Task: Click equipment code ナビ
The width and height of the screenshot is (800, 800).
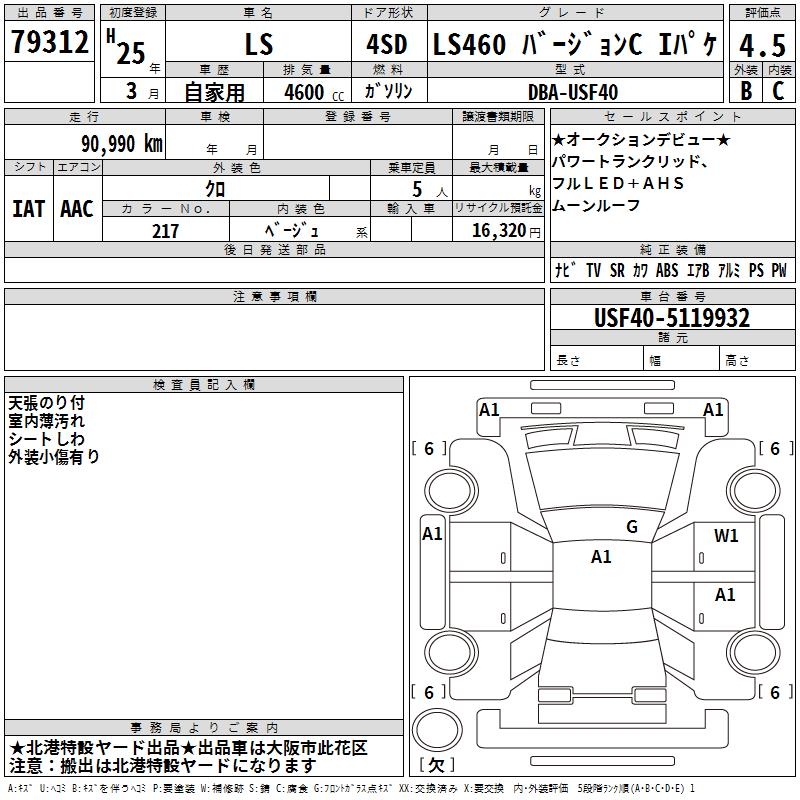Action: (x=565, y=270)
